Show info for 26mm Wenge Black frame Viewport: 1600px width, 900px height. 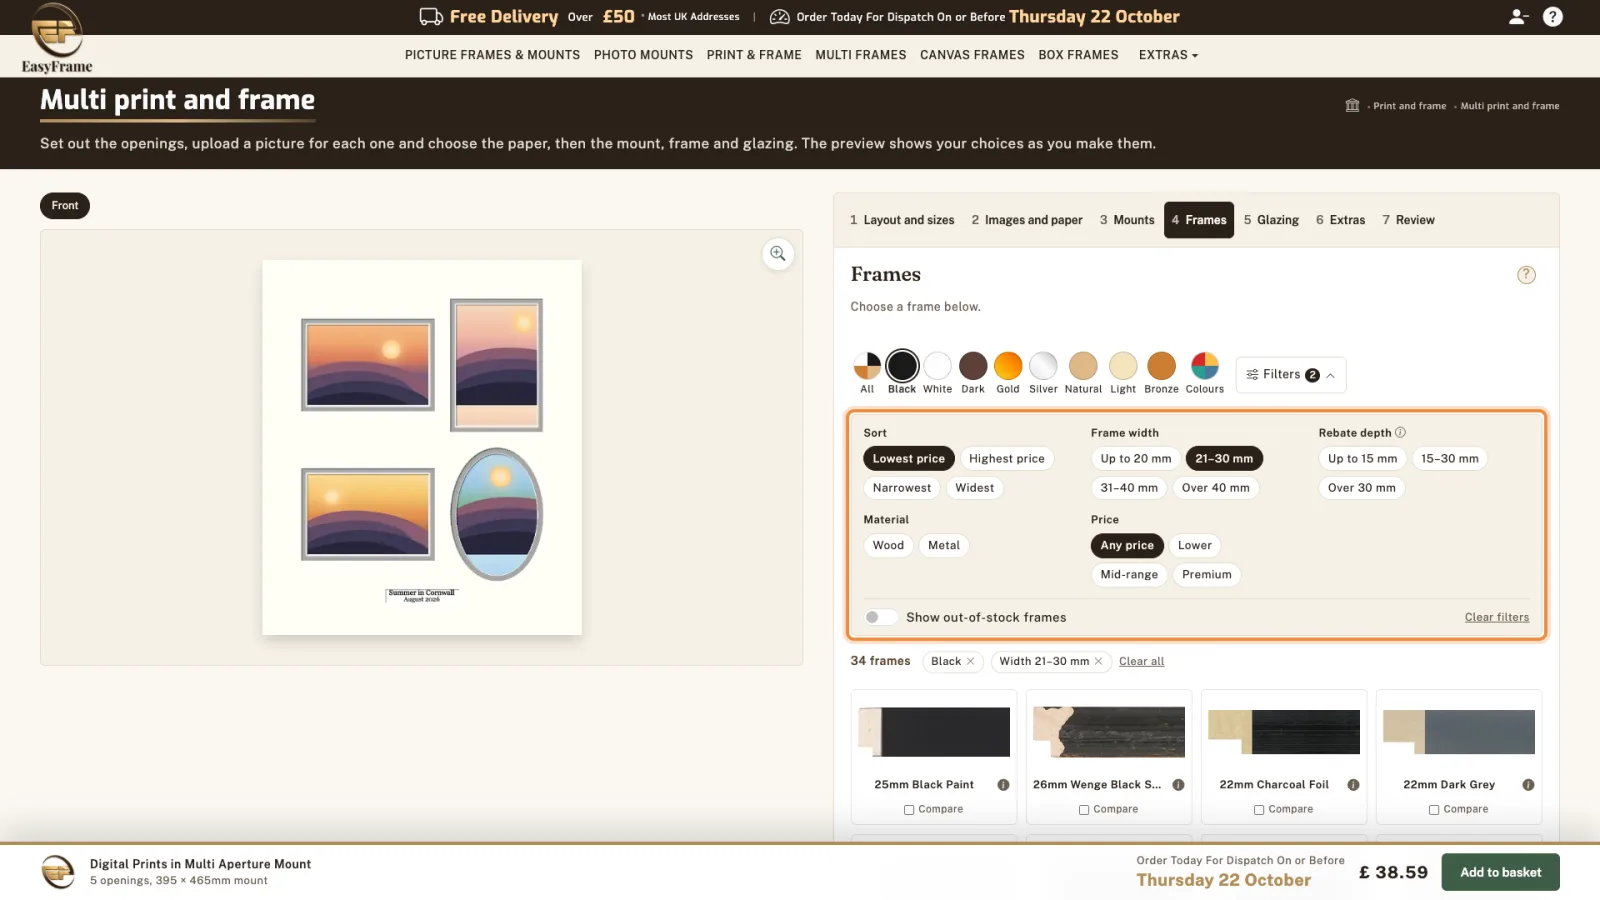[x=1178, y=785]
